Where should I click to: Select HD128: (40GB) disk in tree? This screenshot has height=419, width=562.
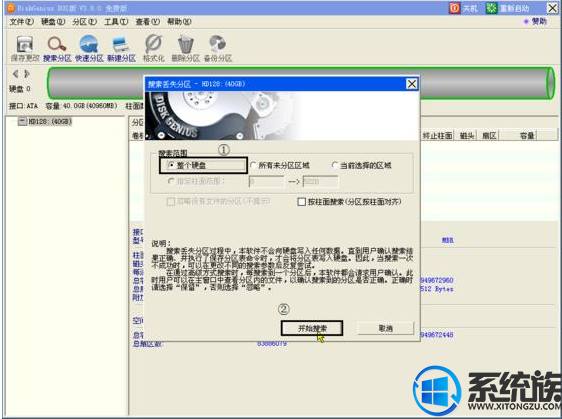[50, 122]
